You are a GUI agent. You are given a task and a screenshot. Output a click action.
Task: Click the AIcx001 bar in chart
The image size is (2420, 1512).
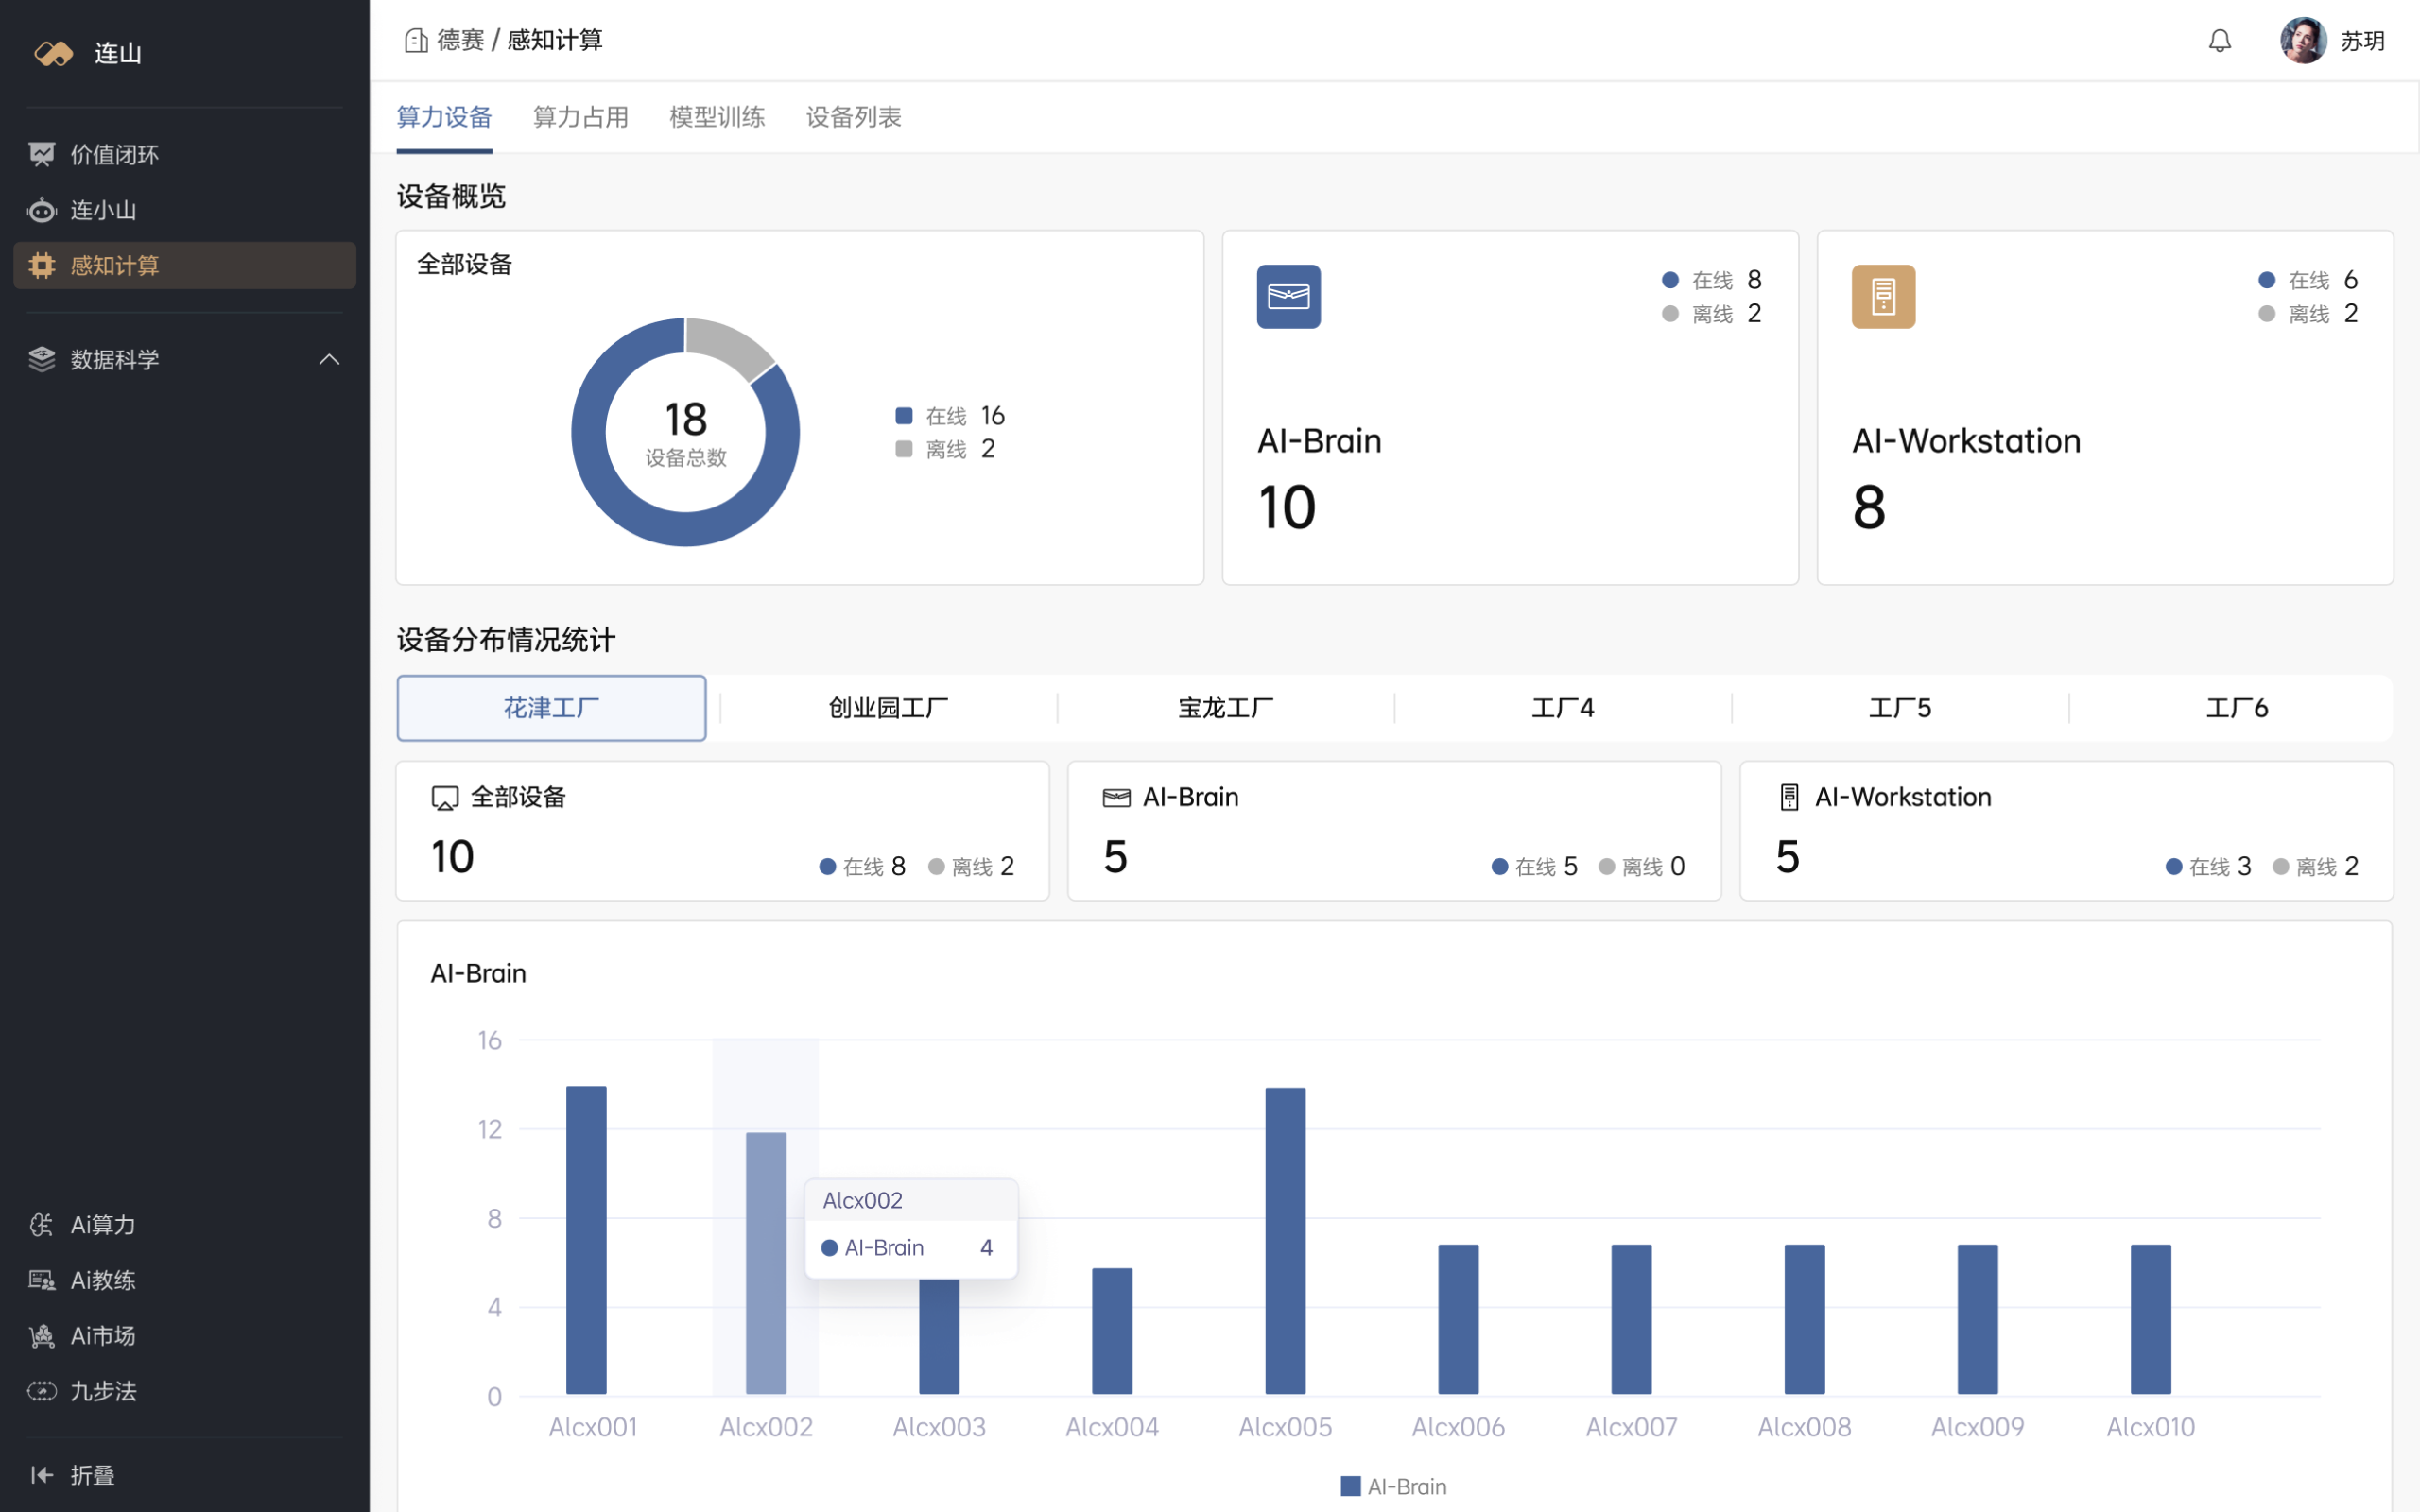click(x=586, y=1240)
